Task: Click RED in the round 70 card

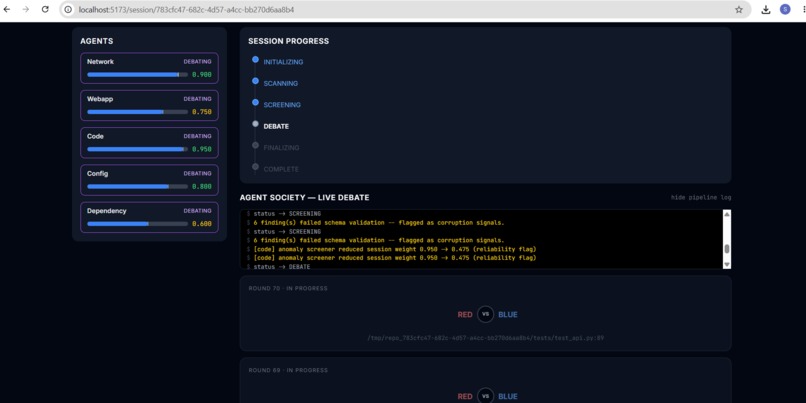Action: pos(465,315)
